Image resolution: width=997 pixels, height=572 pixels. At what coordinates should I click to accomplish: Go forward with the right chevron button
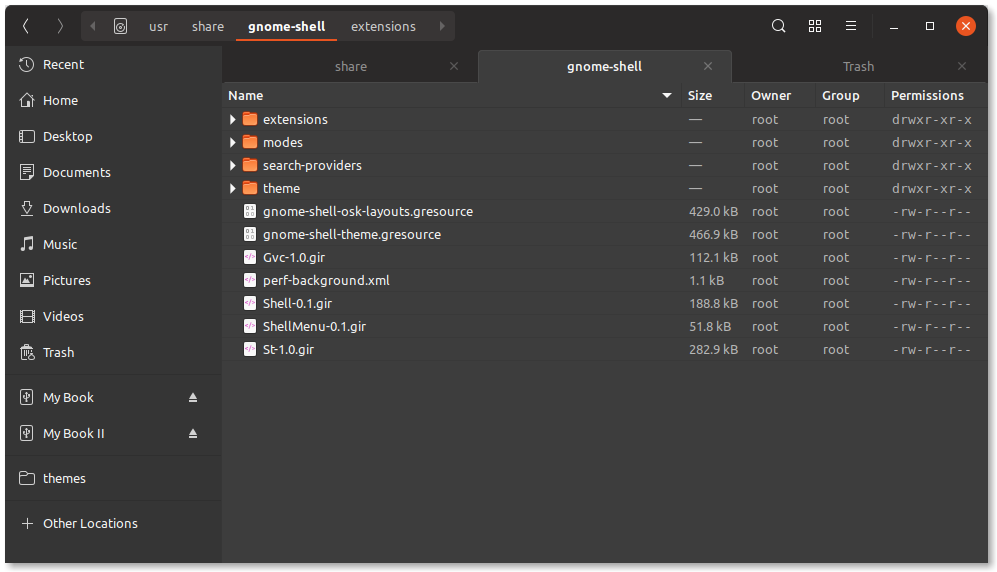point(60,26)
